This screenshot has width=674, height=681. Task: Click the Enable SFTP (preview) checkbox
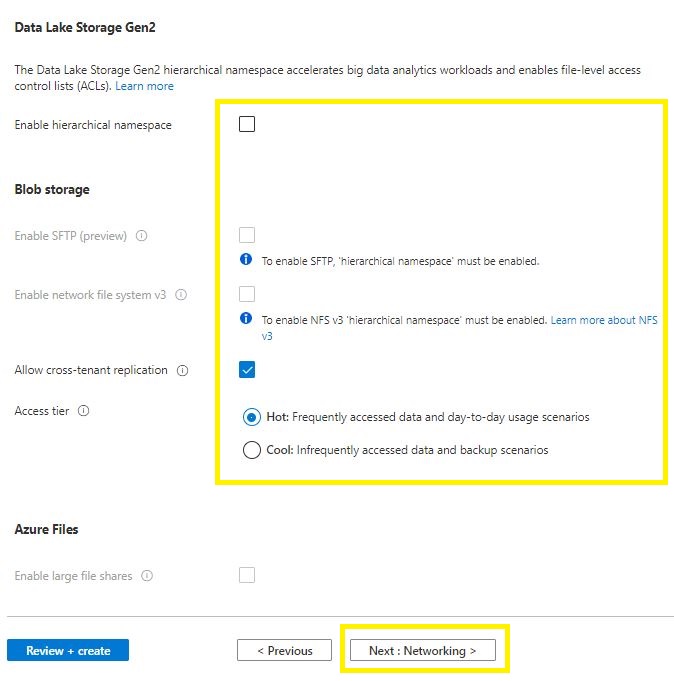247,235
